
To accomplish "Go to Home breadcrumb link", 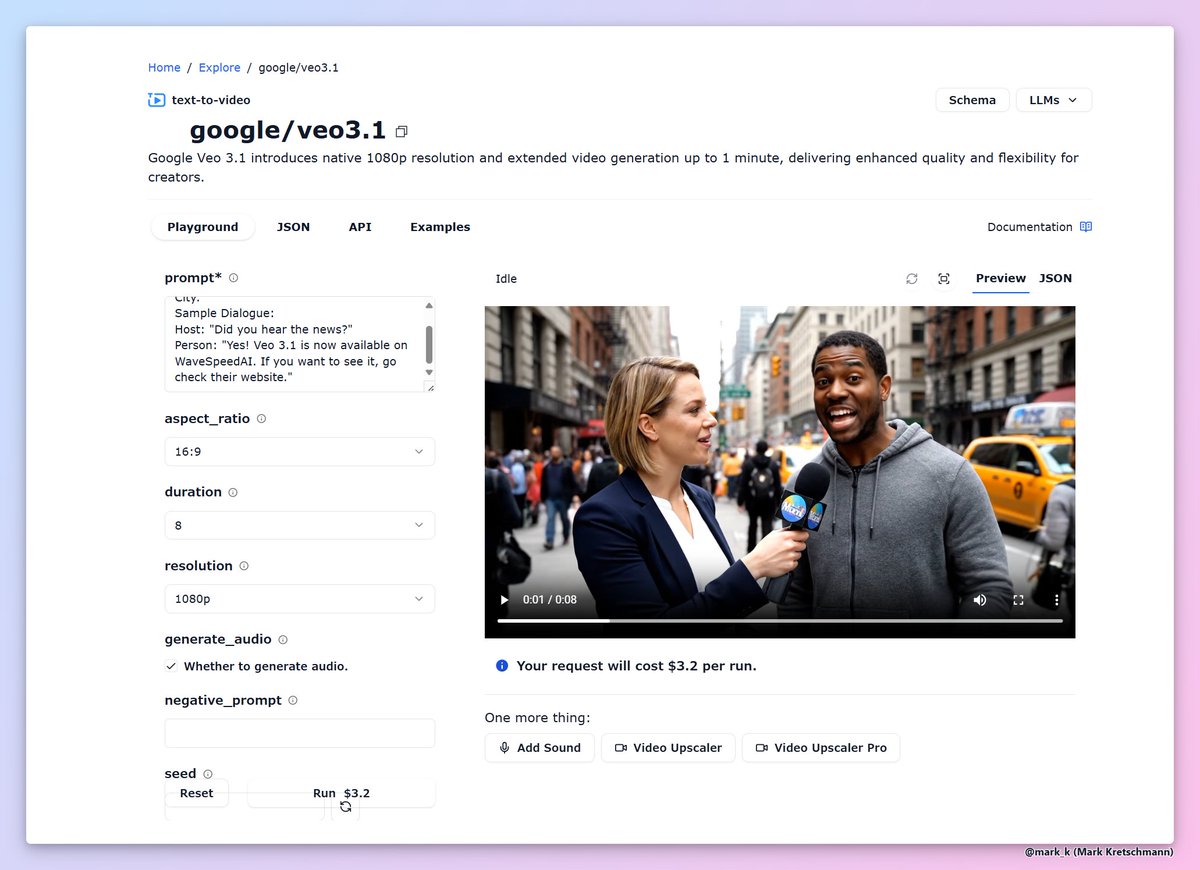I will coord(164,68).
